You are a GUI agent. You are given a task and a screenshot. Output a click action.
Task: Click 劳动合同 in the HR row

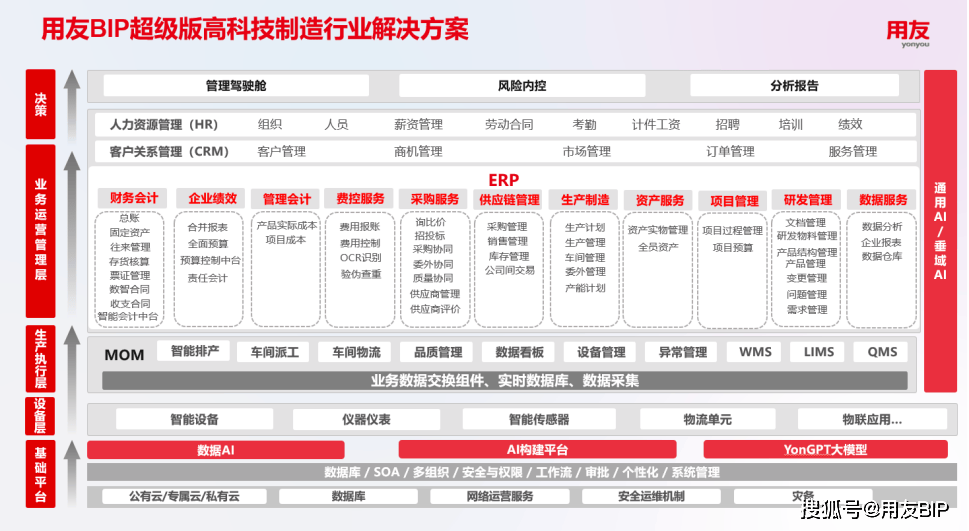click(x=509, y=124)
